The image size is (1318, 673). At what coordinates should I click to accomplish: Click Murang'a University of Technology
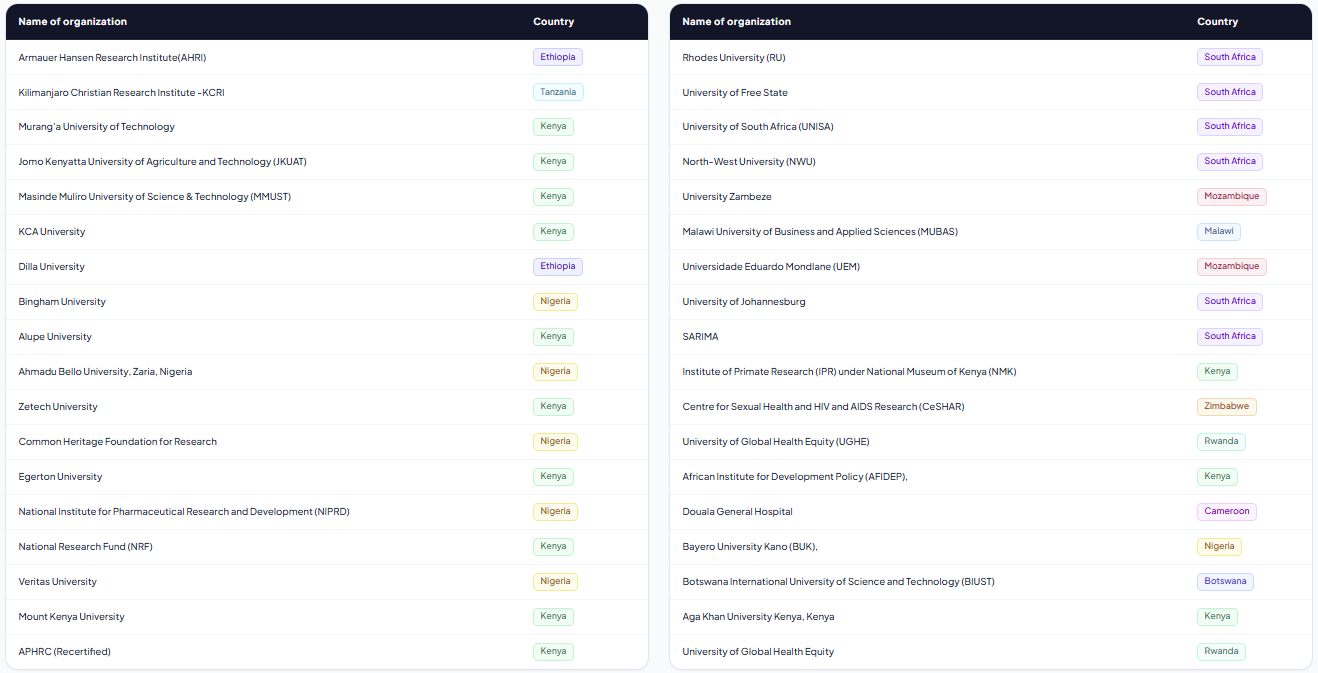coord(96,127)
